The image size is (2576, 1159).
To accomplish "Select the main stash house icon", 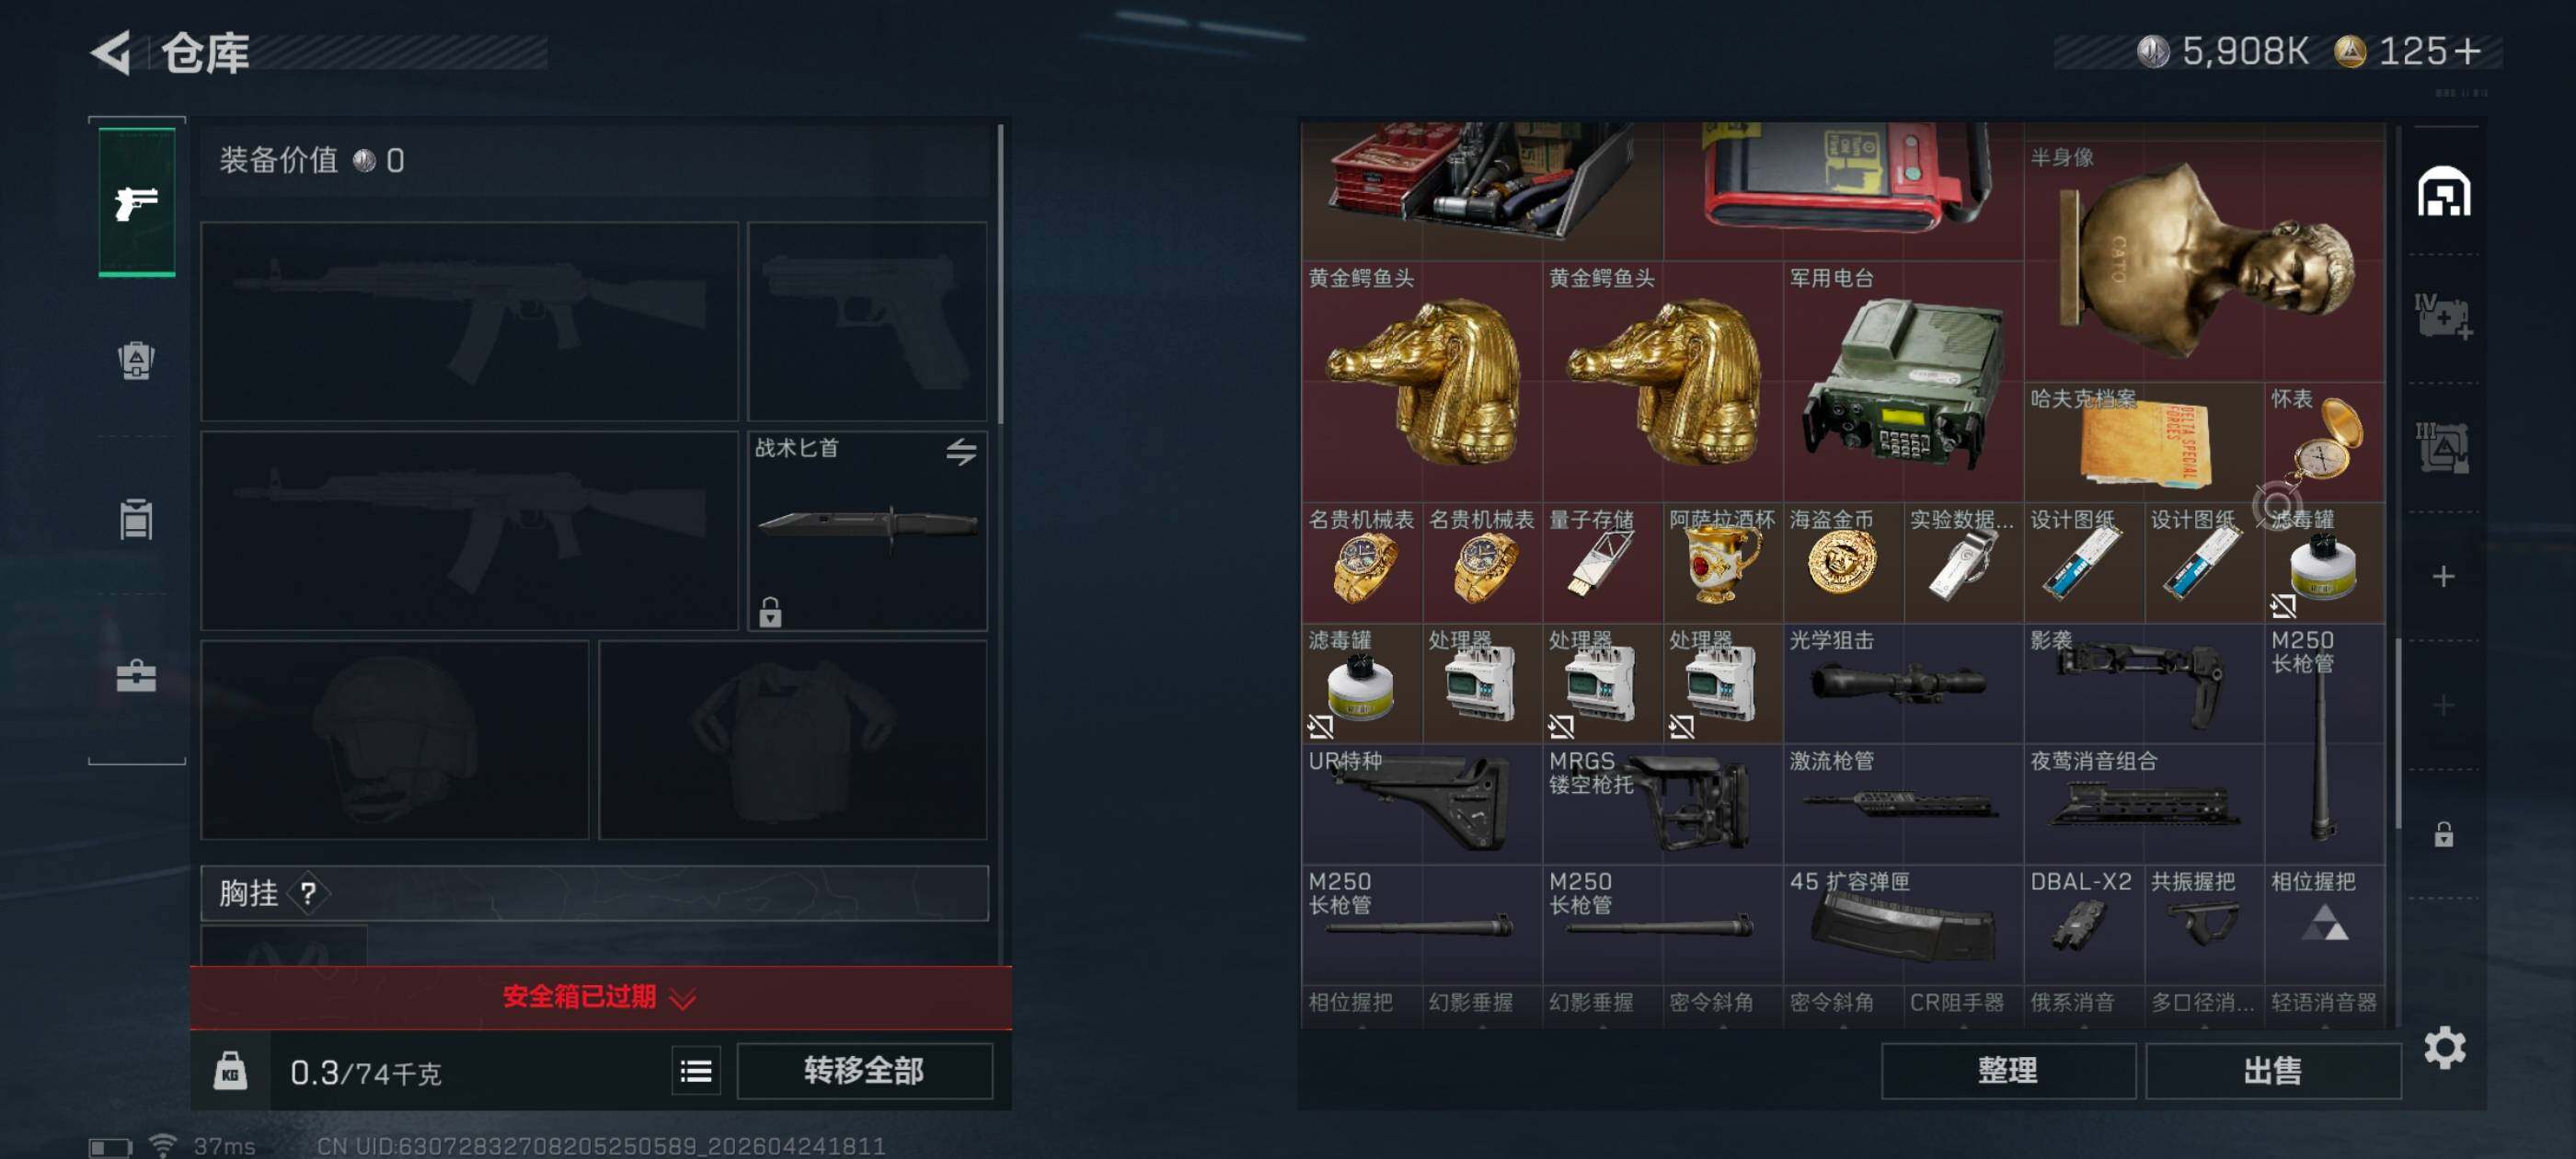I will (x=2444, y=192).
